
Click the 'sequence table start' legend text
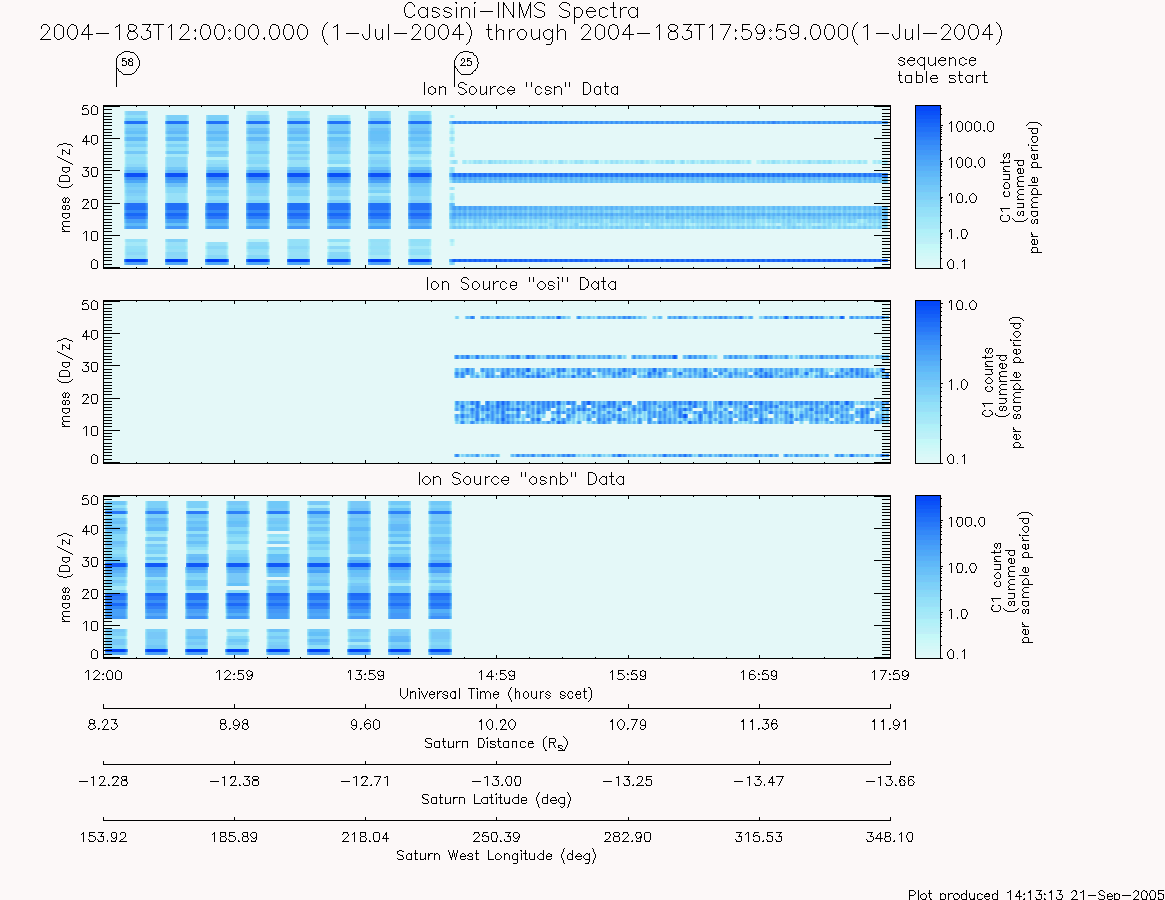(942, 69)
